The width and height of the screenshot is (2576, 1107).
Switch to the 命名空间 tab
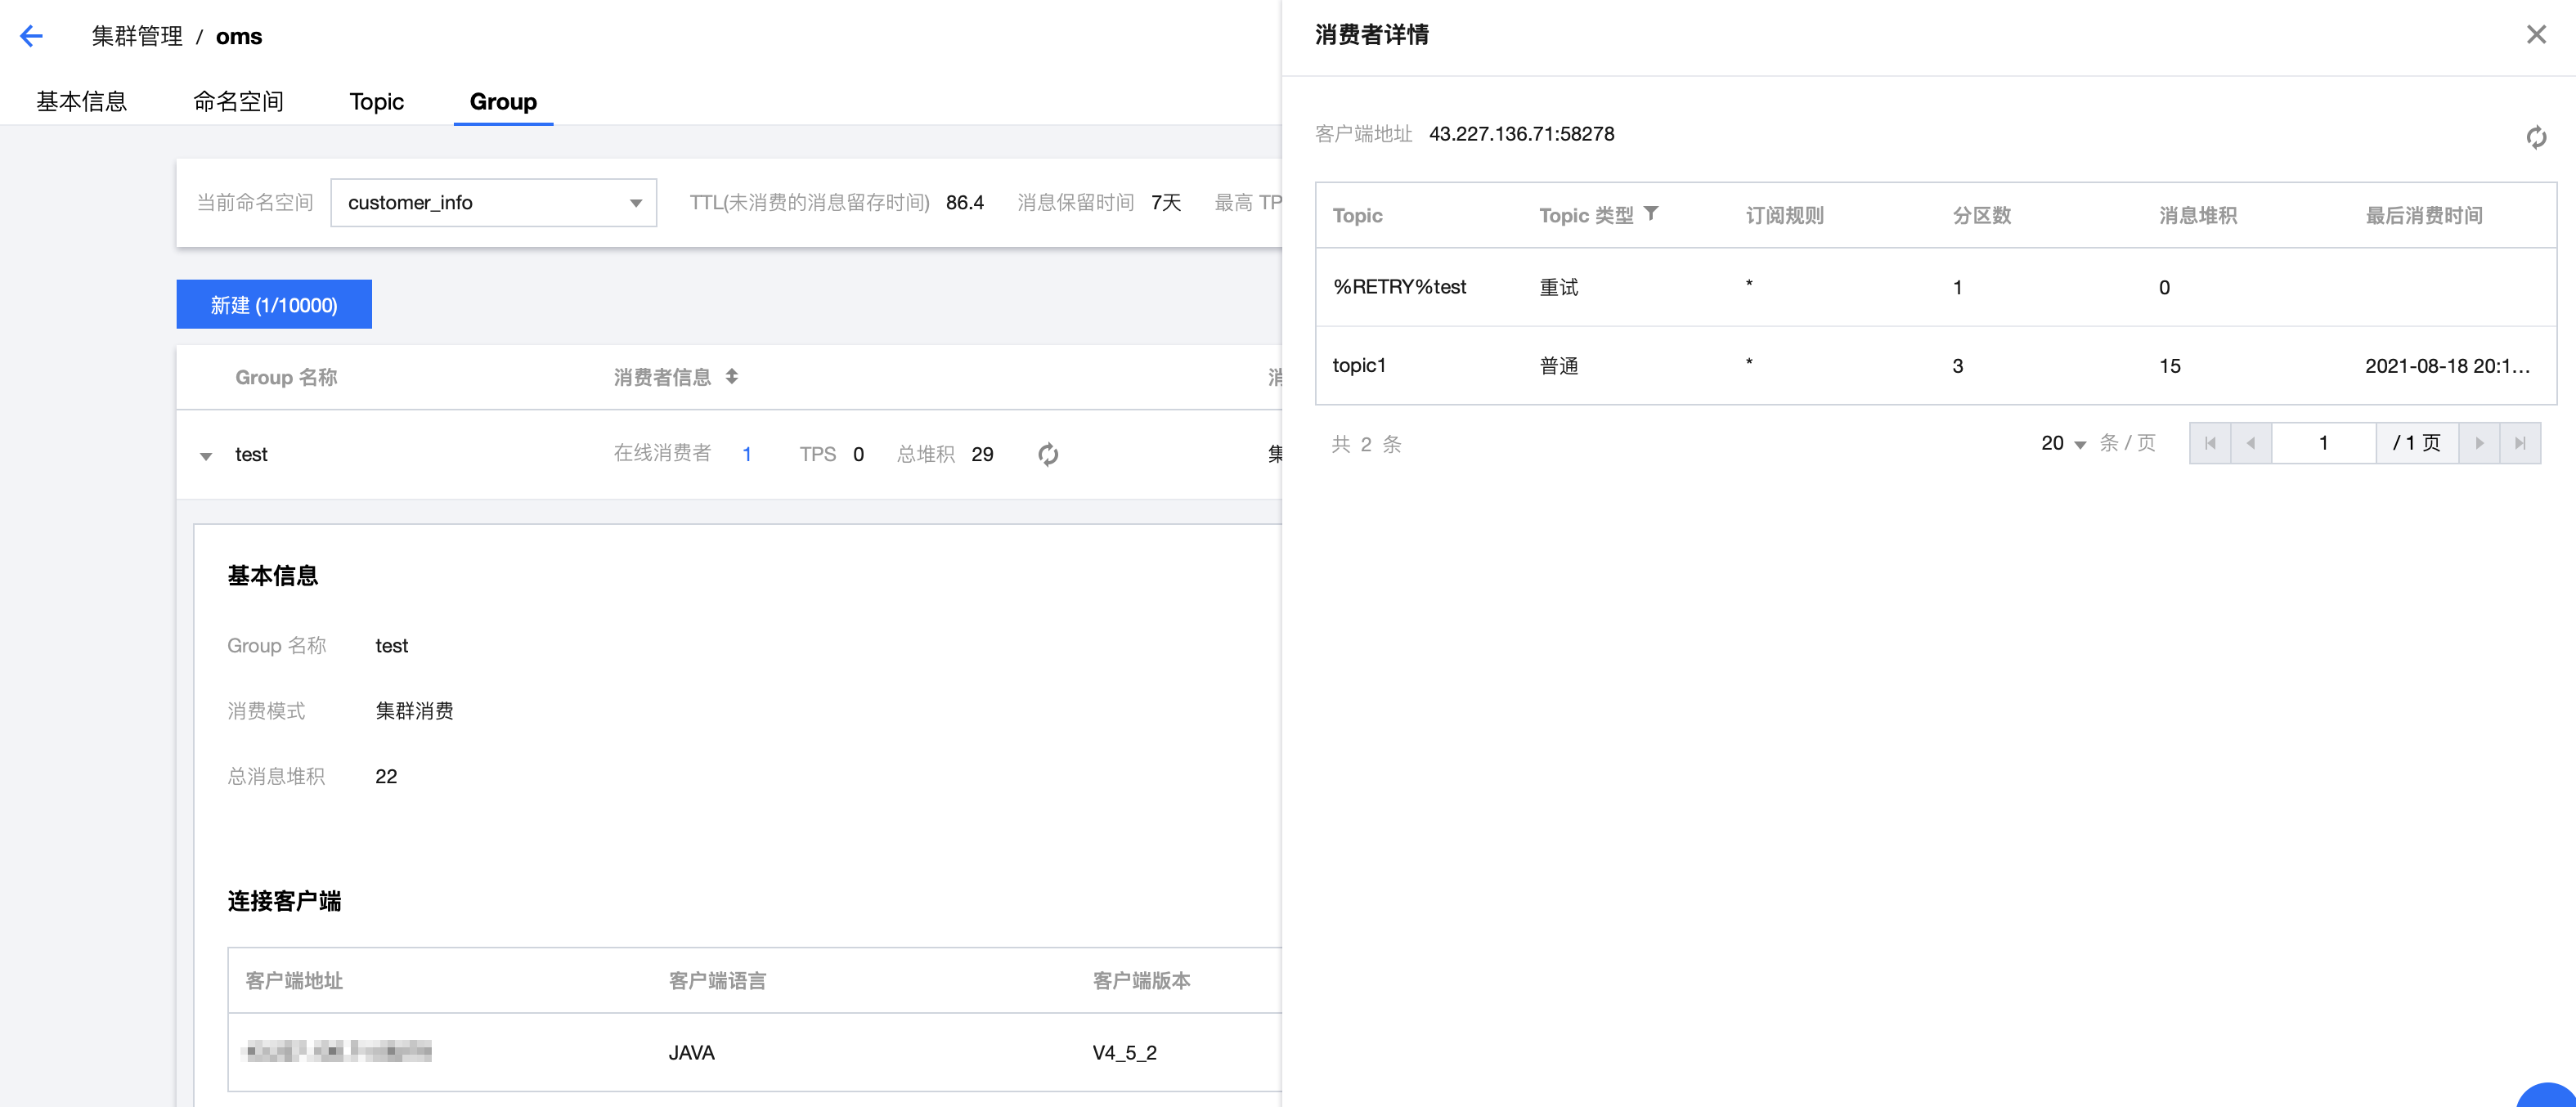click(x=239, y=101)
